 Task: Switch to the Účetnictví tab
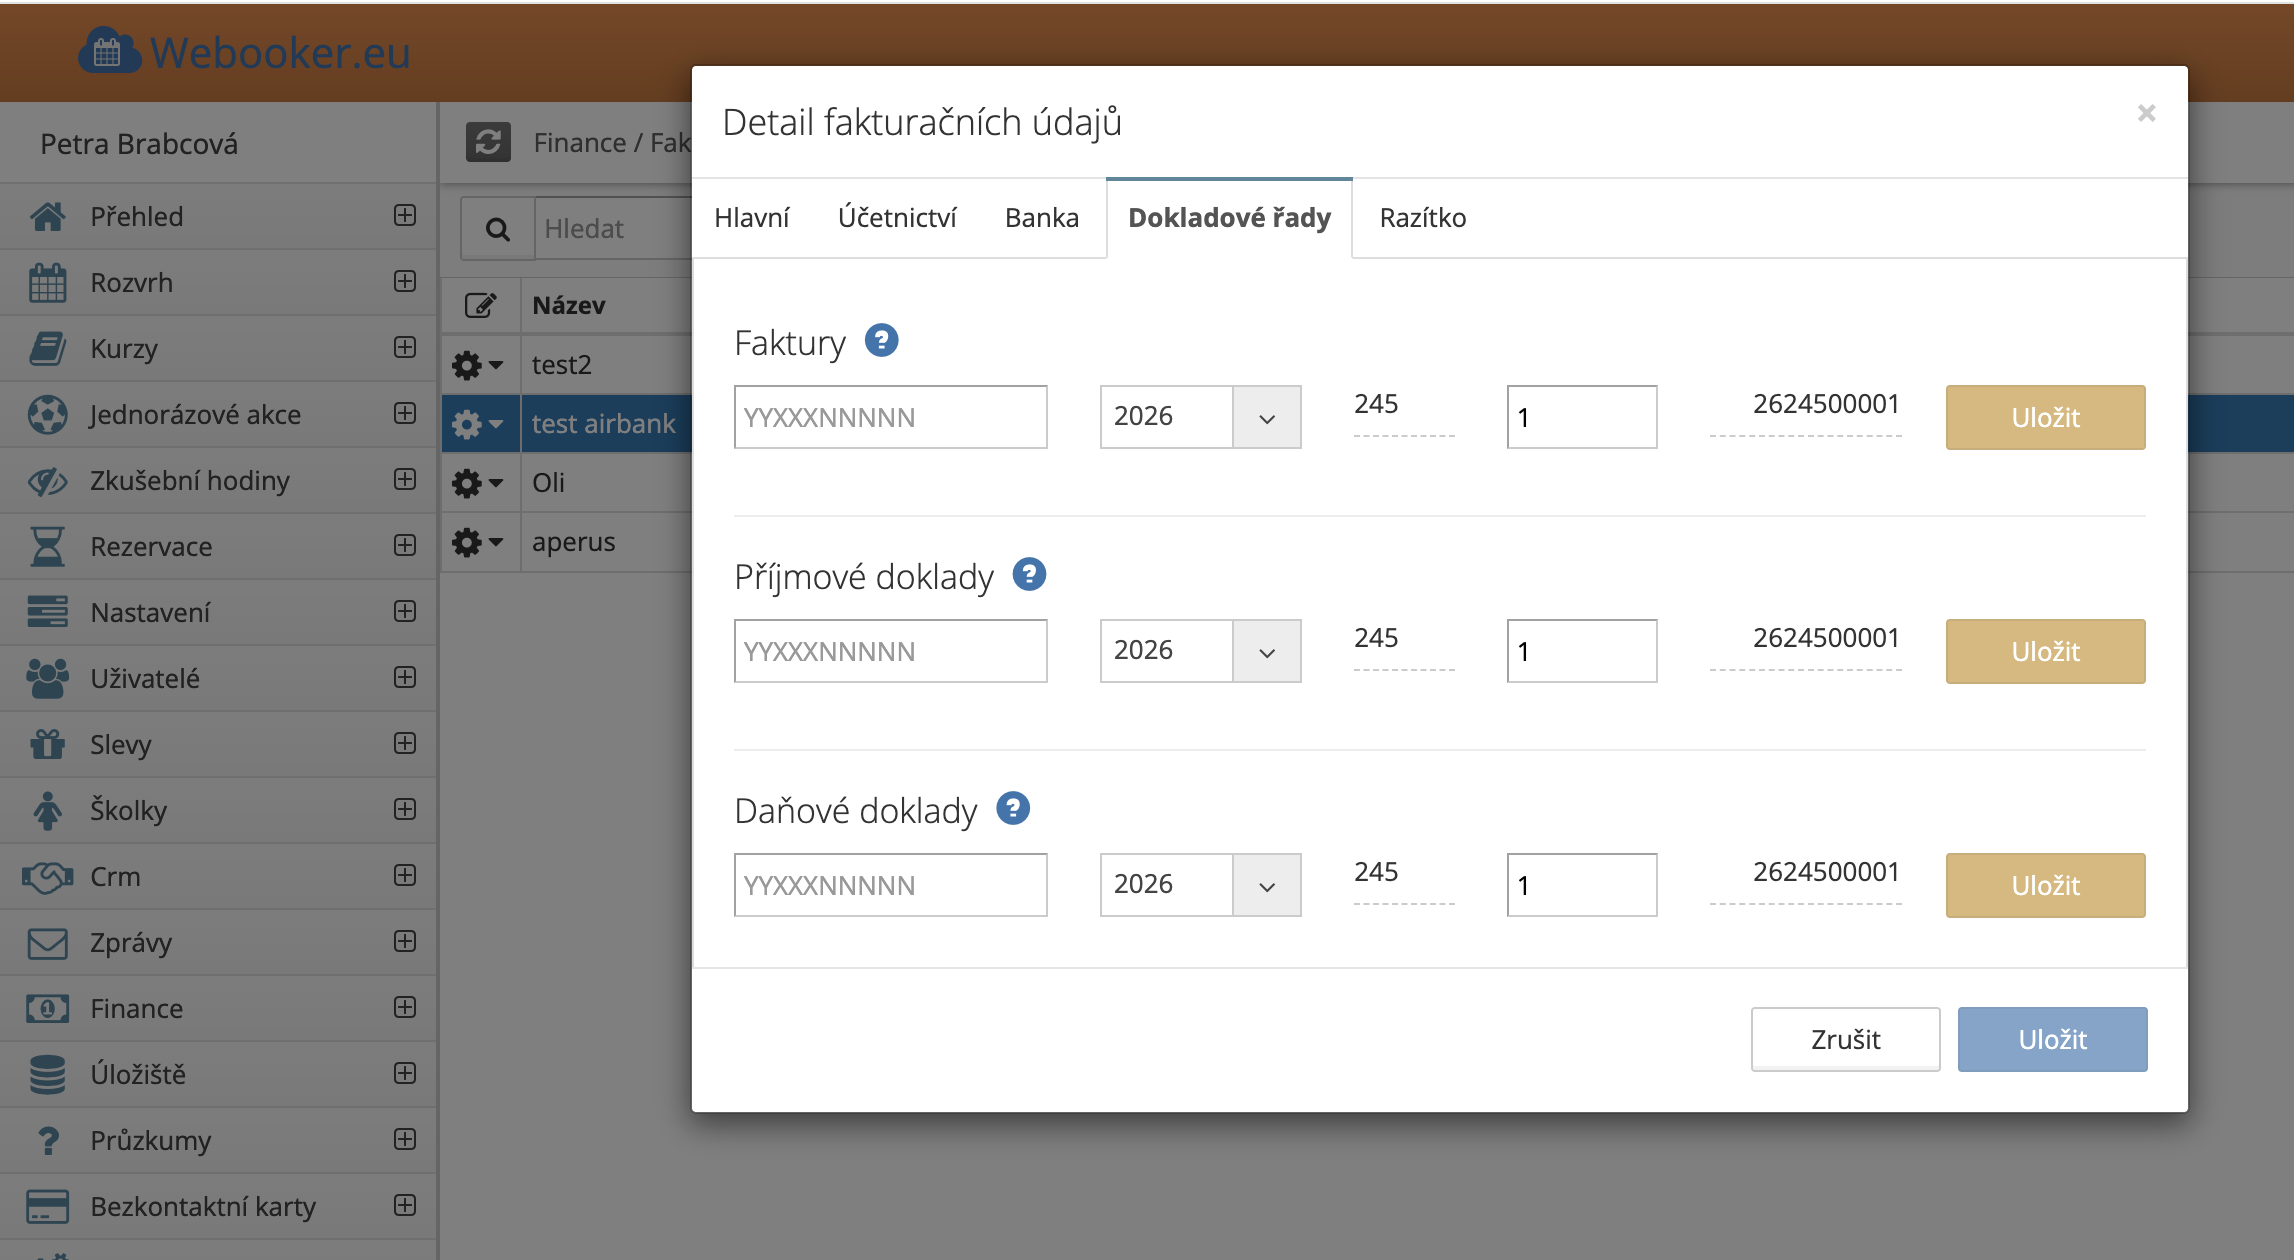pos(897,218)
